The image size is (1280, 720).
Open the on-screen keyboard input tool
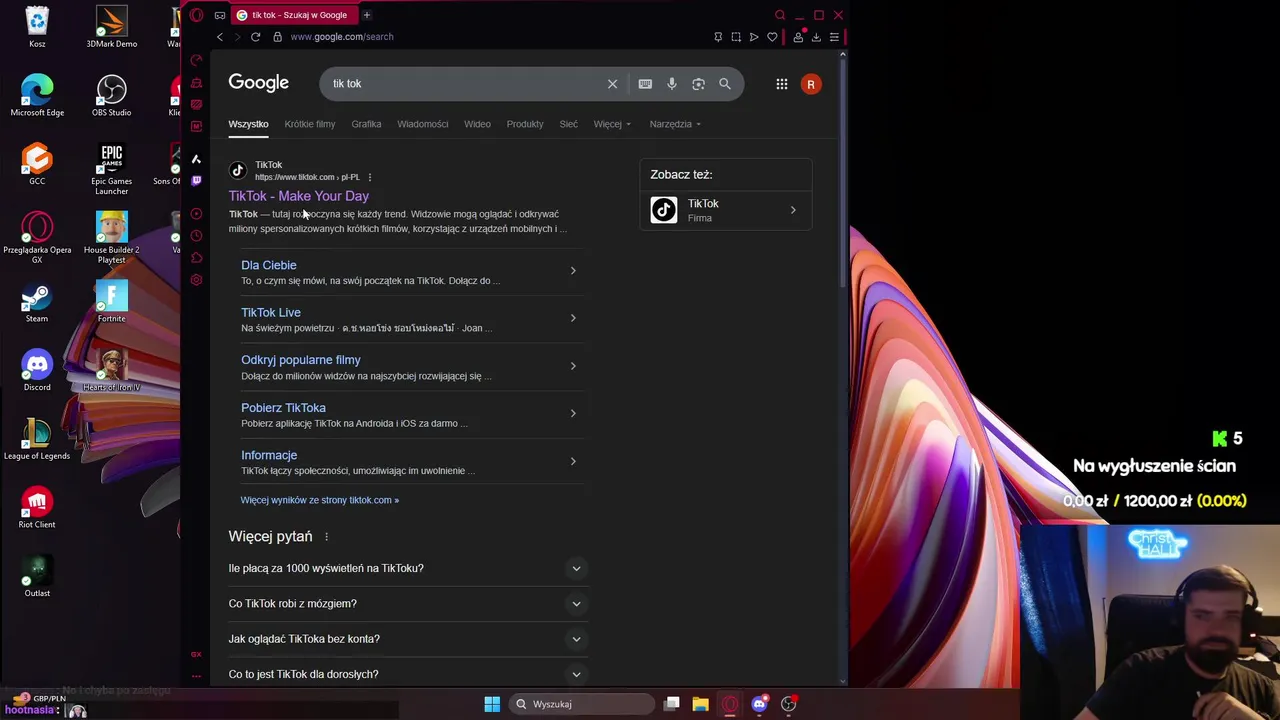click(x=645, y=84)
